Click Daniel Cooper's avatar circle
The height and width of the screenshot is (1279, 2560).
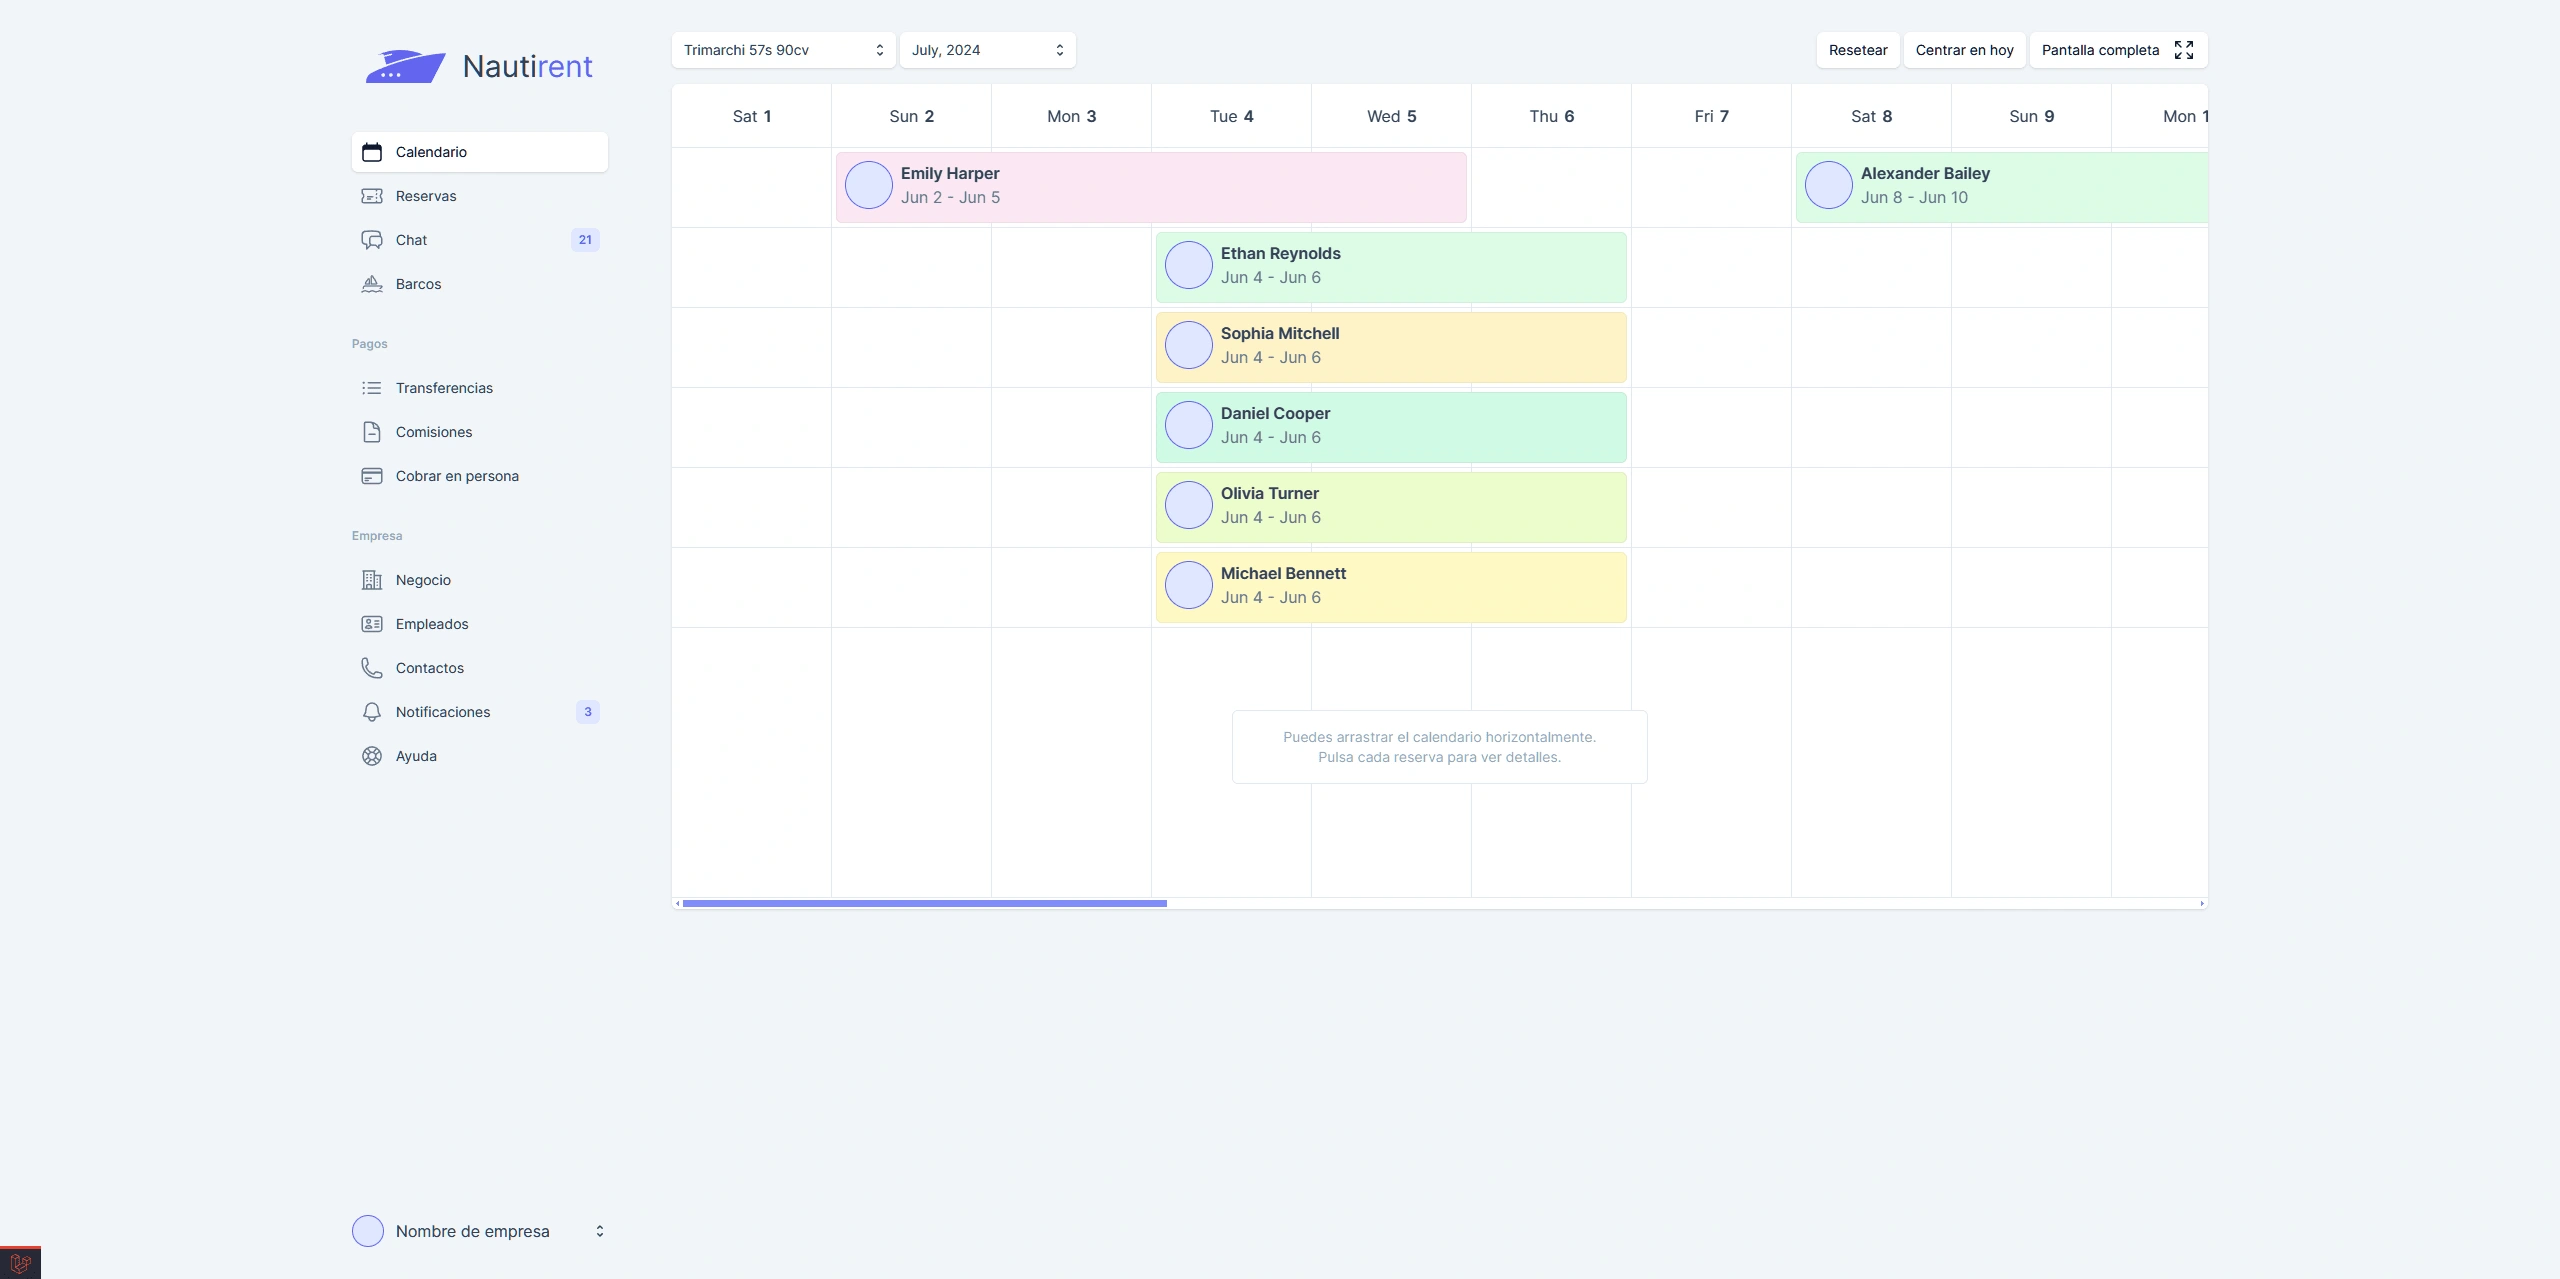1189,425
